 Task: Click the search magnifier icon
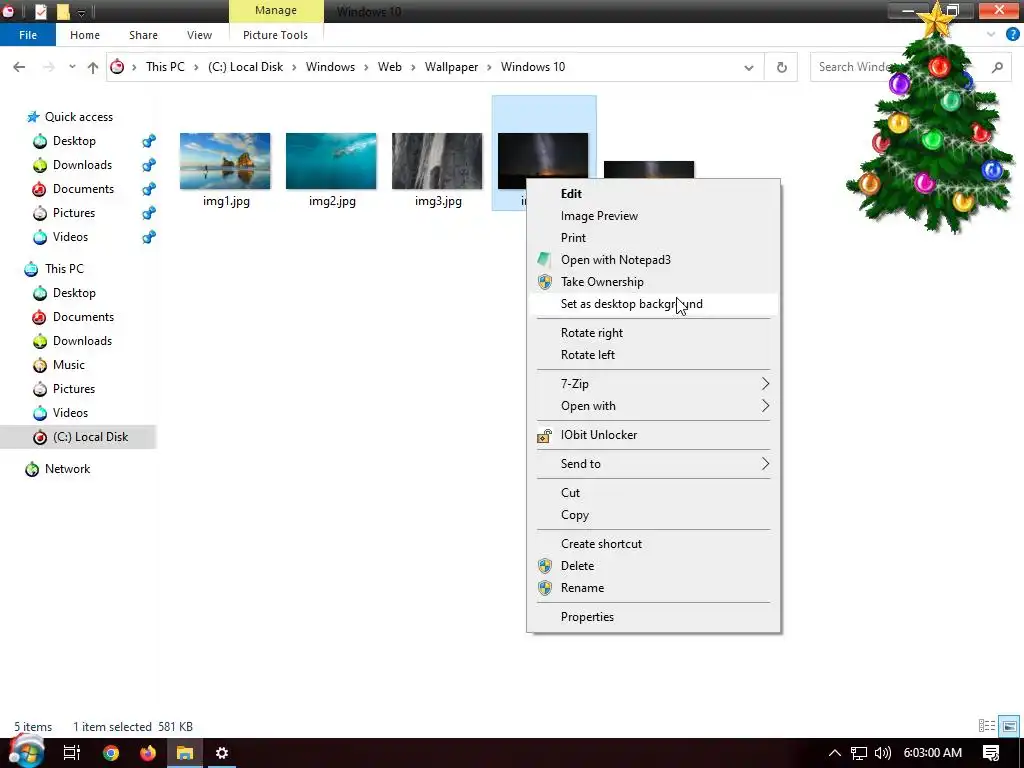pos(997,67)
